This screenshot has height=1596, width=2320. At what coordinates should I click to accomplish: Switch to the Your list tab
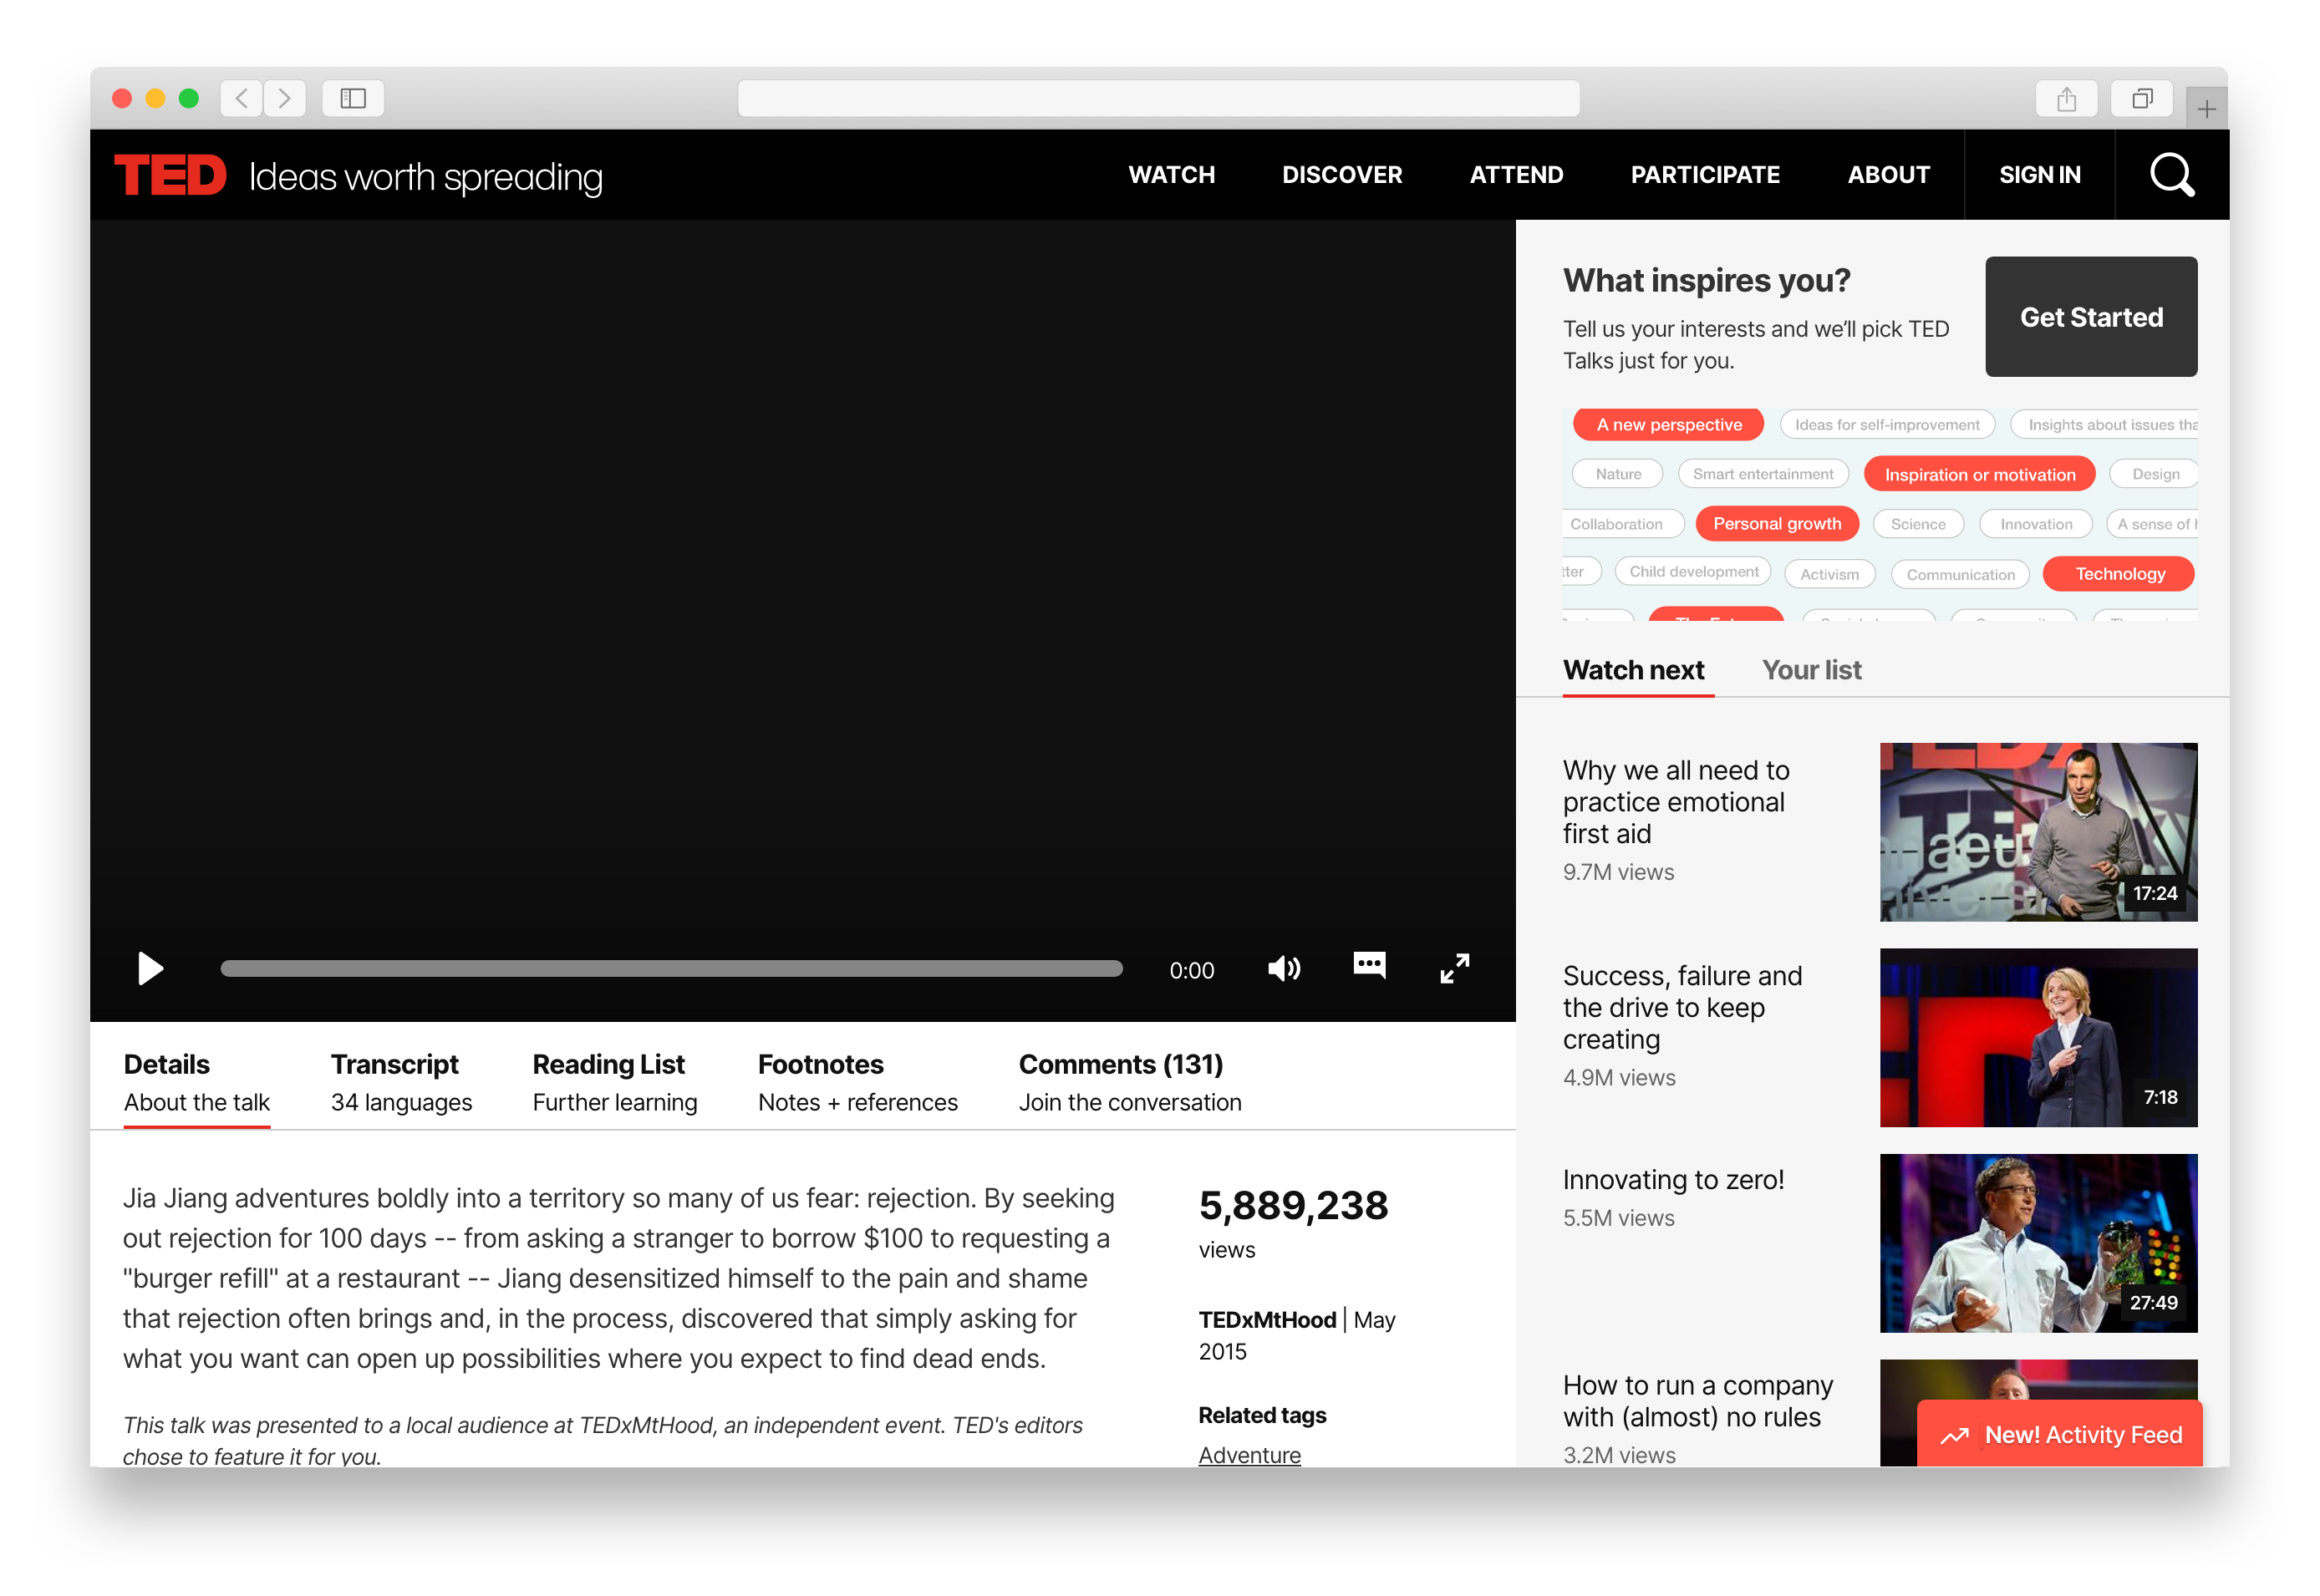[x=1810, y=670]
